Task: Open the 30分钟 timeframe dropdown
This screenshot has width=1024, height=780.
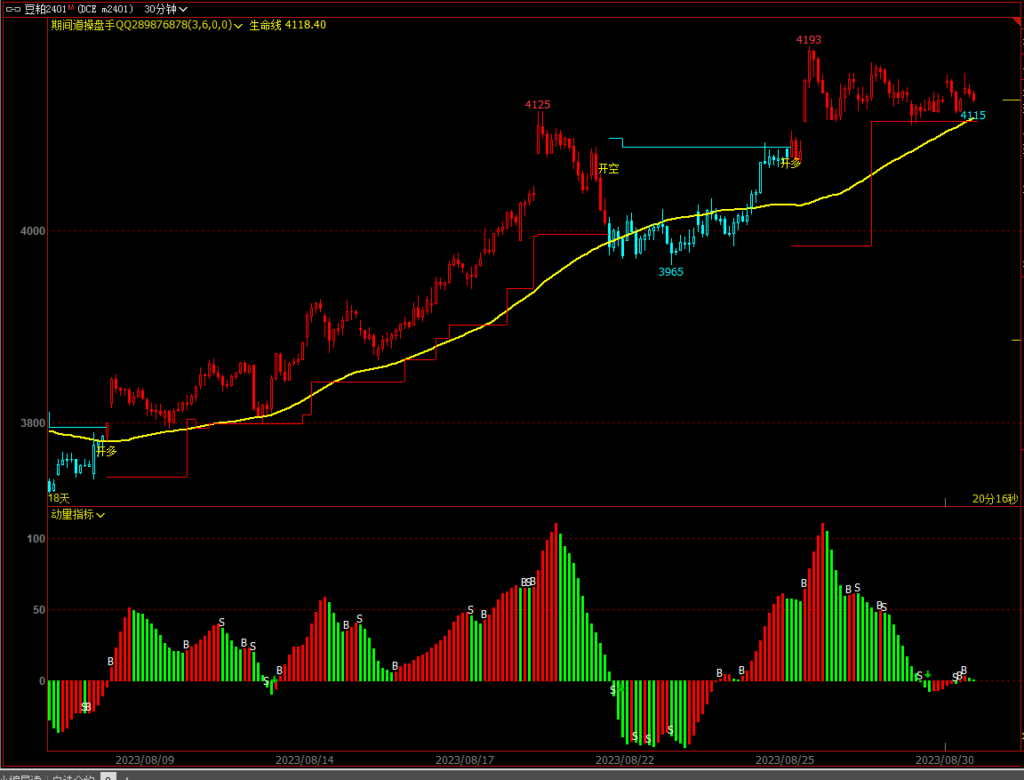Action: [x=166, y=9]
